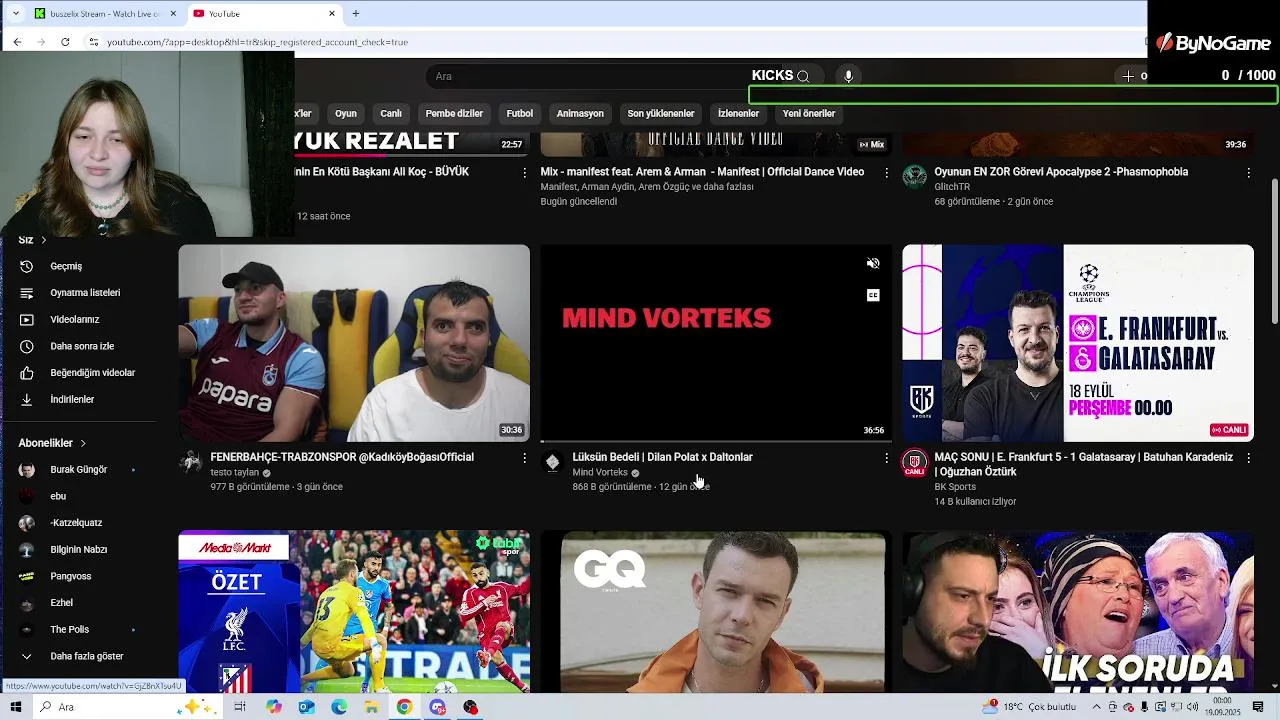Open File Explorer from the taskbar
The height and width of the screenshot is (720, 1280).
click(x=371, y=707)
